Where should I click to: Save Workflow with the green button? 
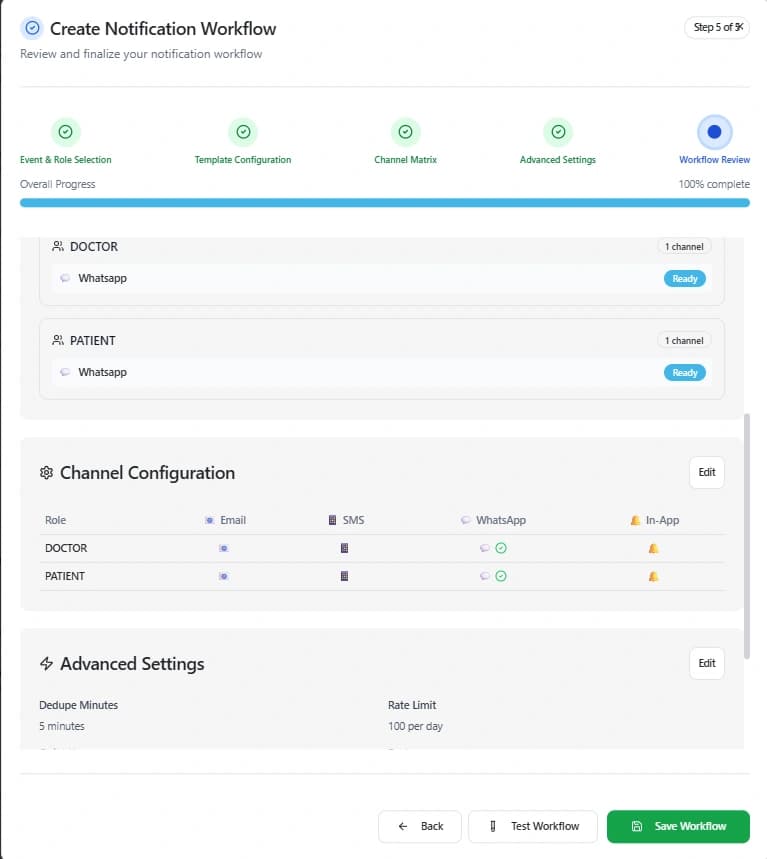click(678, 826)
